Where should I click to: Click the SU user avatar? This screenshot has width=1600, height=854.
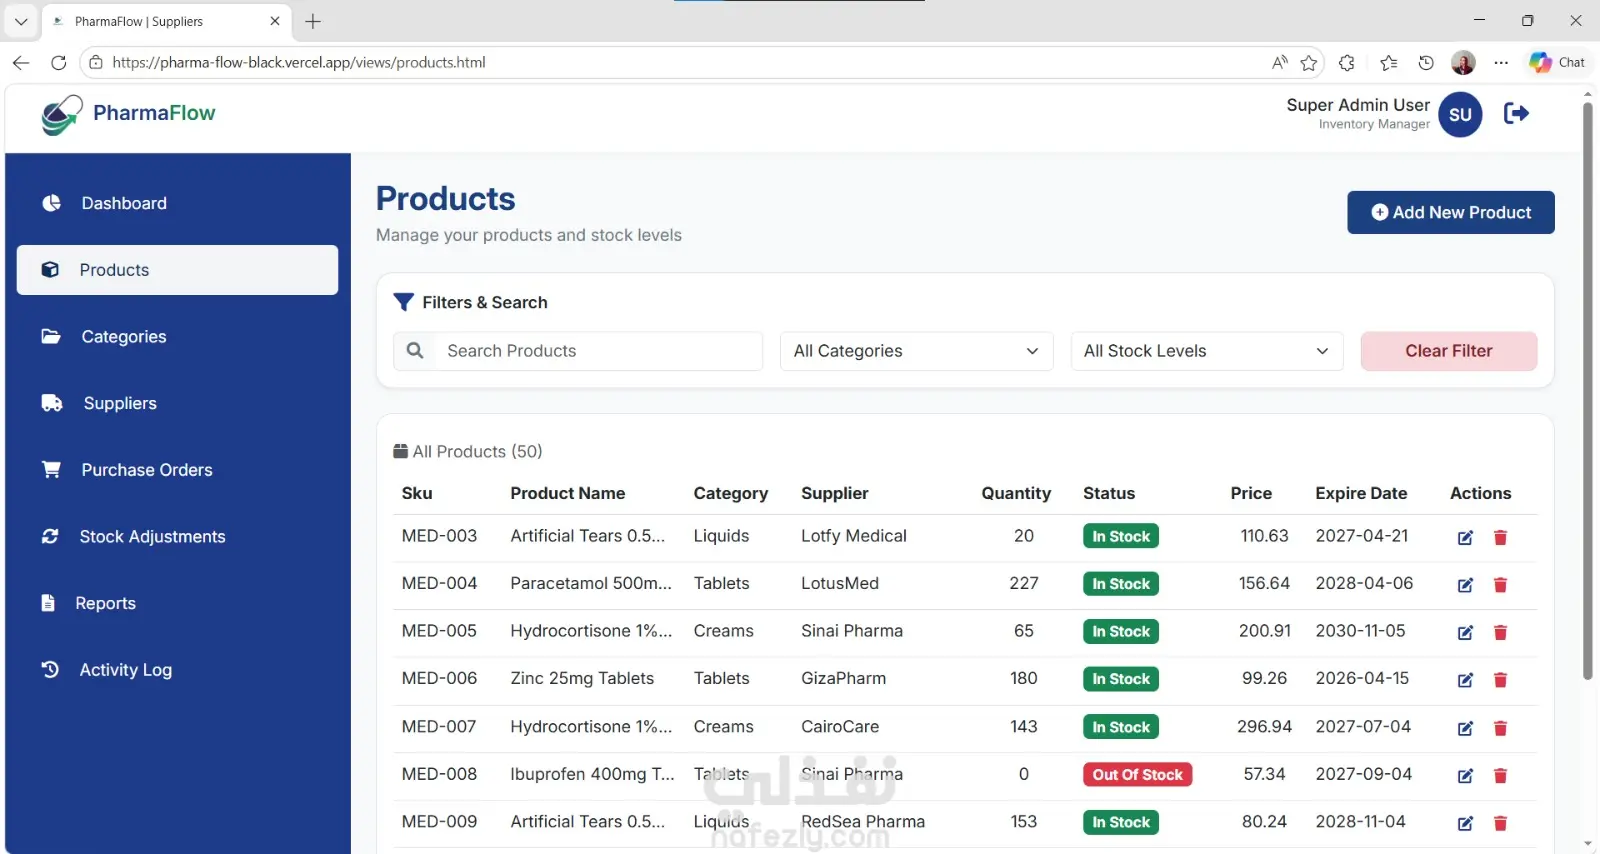pyautogui.click(x=1460, y=115)
